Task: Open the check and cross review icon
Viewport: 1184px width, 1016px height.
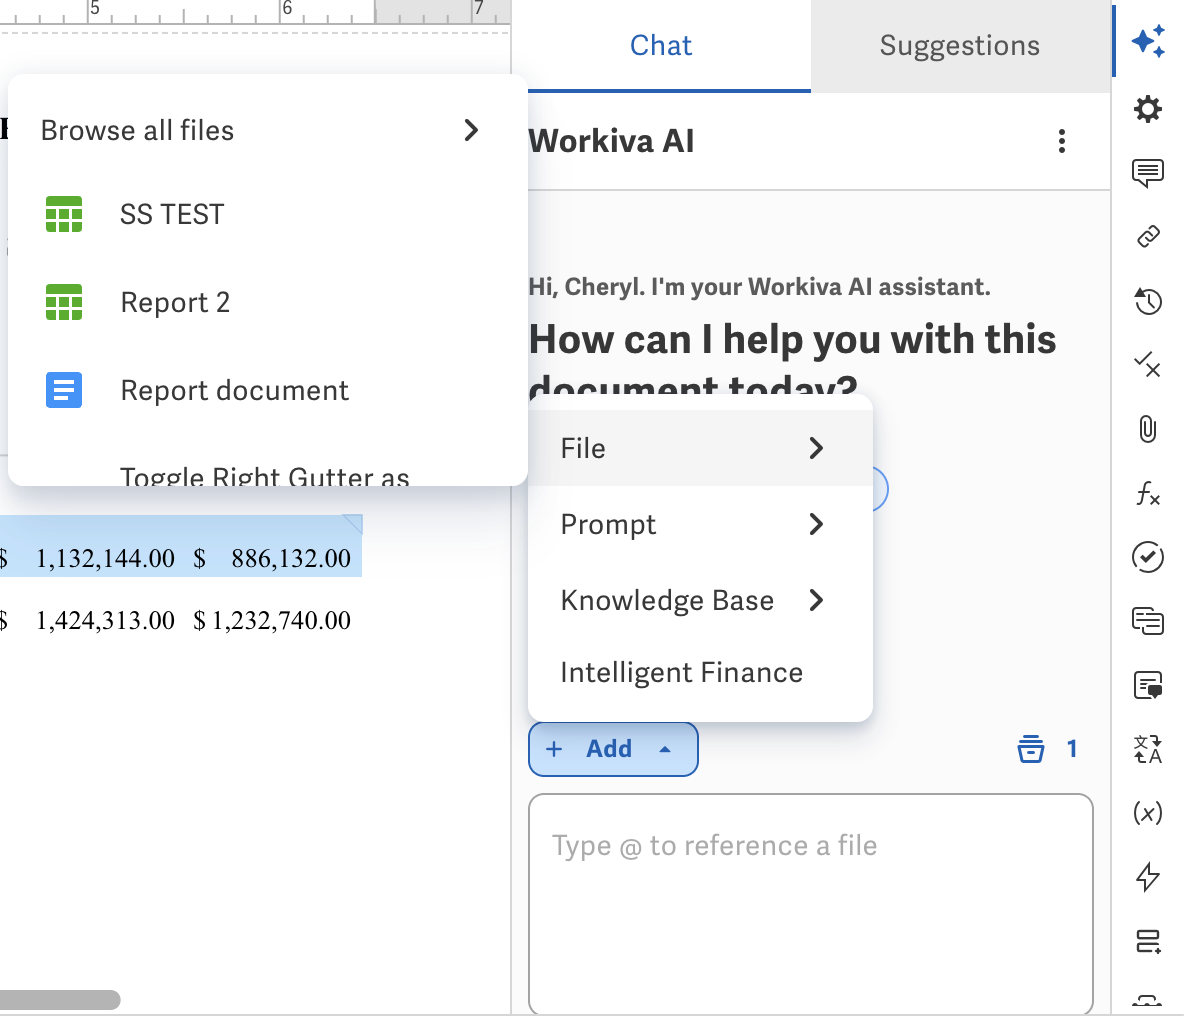Action: tap(1148, 365)
